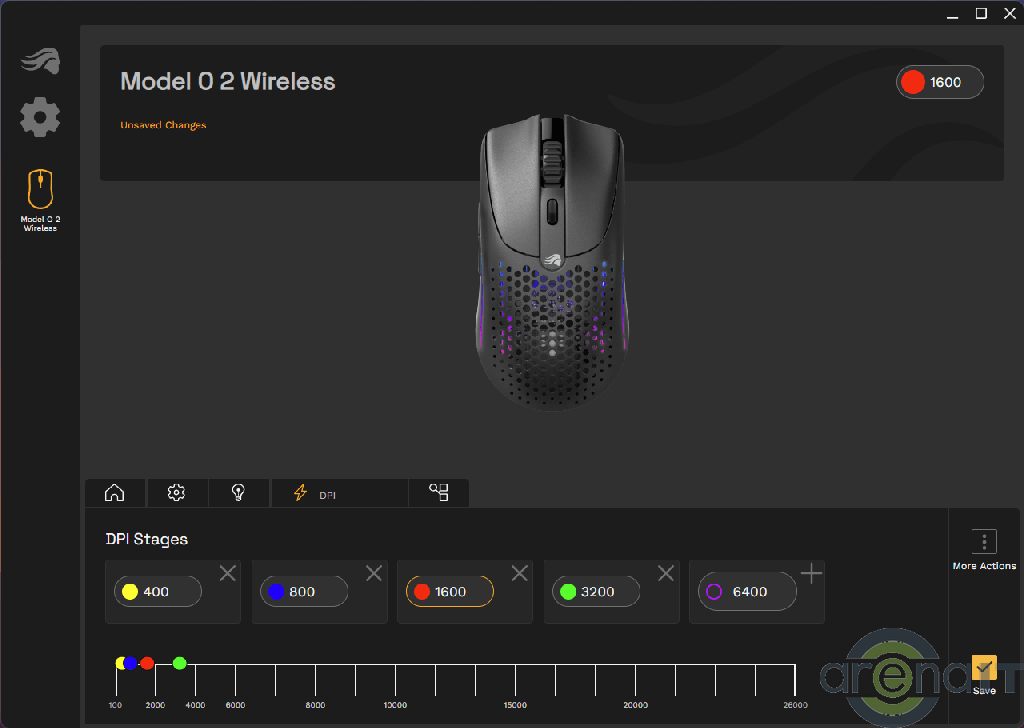This screenshot has height=728, width=1024.
Task: Click the Glorious logo in sidebar
Action: 40,61
